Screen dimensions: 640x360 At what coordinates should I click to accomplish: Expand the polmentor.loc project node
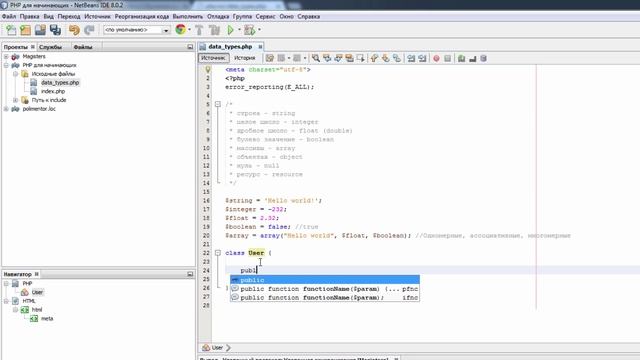(6, 109)
